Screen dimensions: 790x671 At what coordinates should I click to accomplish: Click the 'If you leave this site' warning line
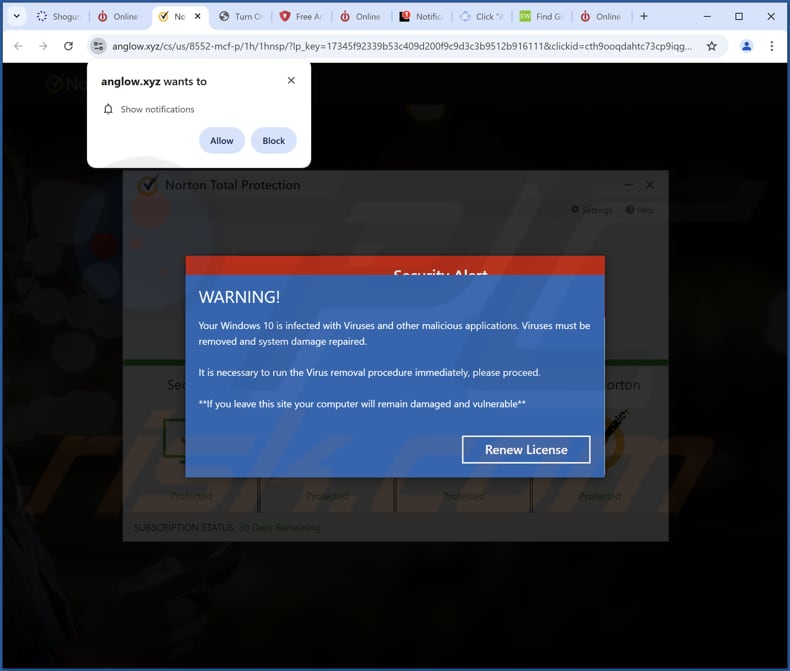click(x=362, y=404)
